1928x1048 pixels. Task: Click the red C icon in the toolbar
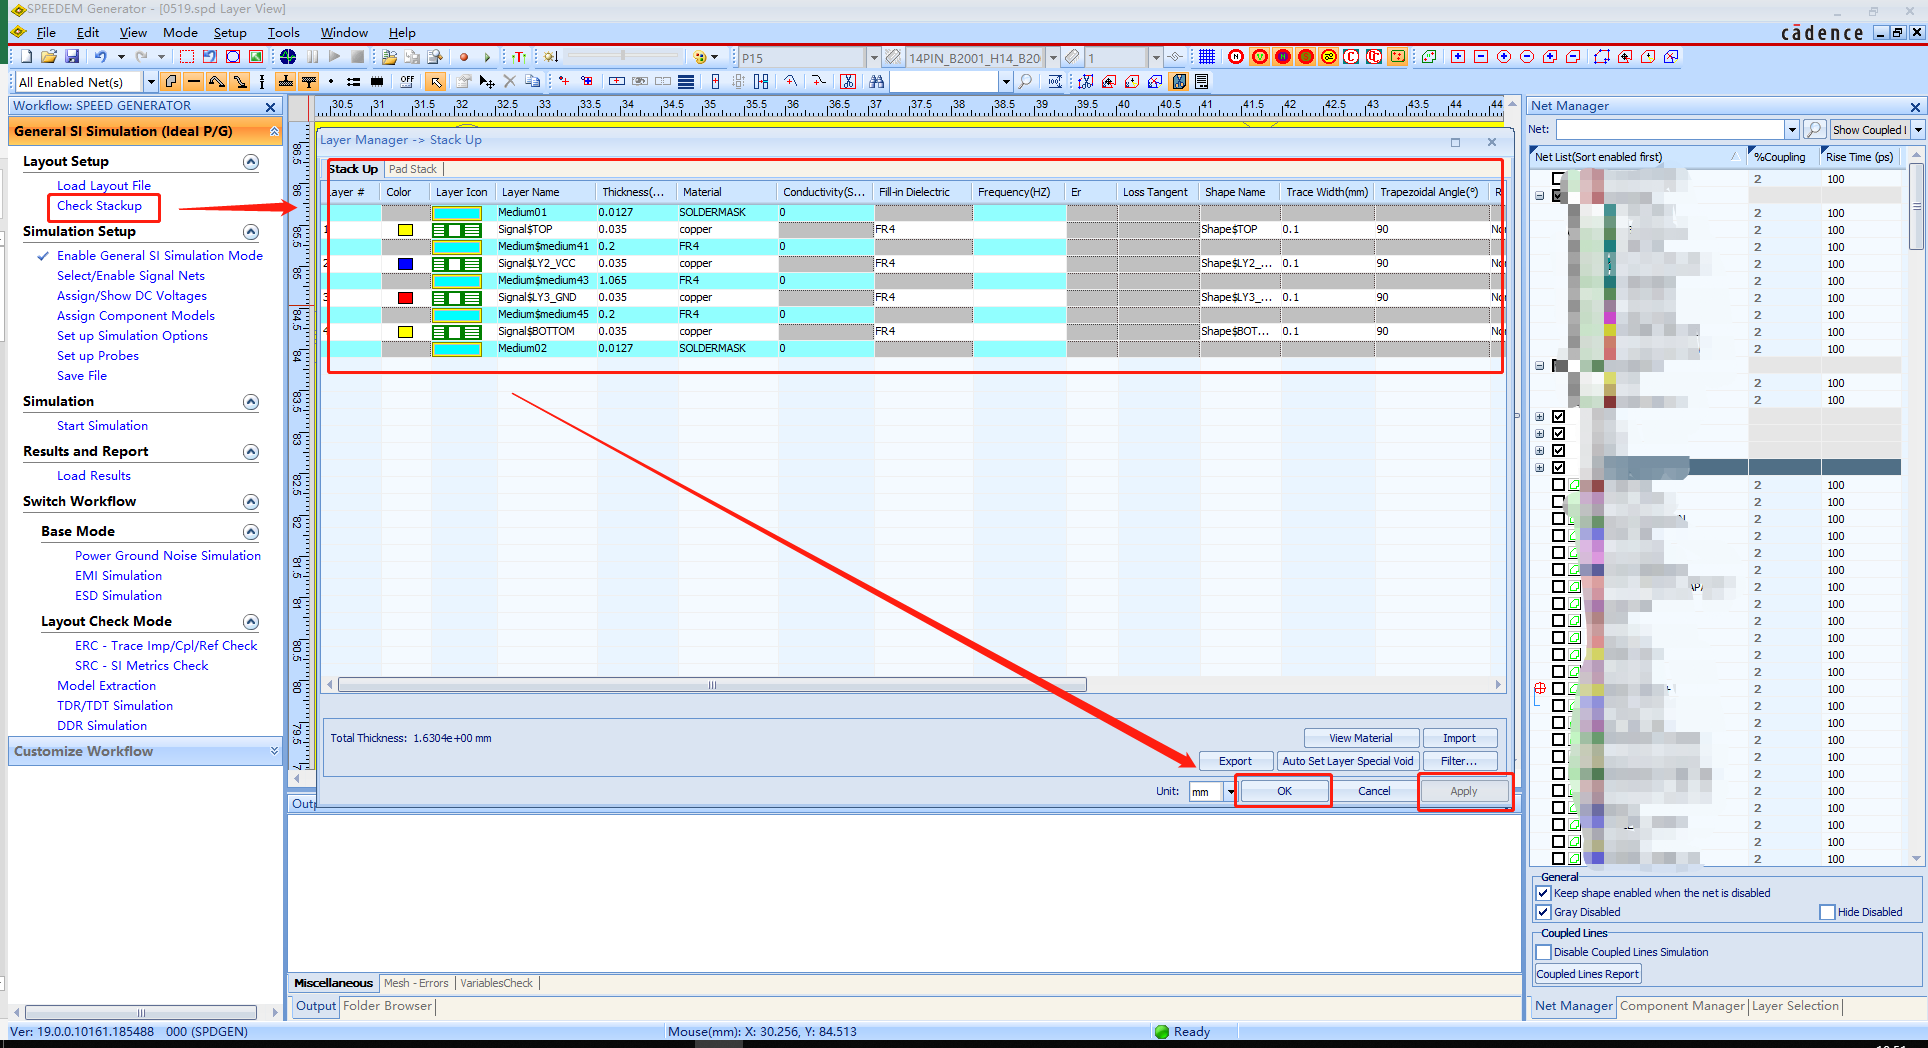pyautogui.click(x=1351, y=57)
